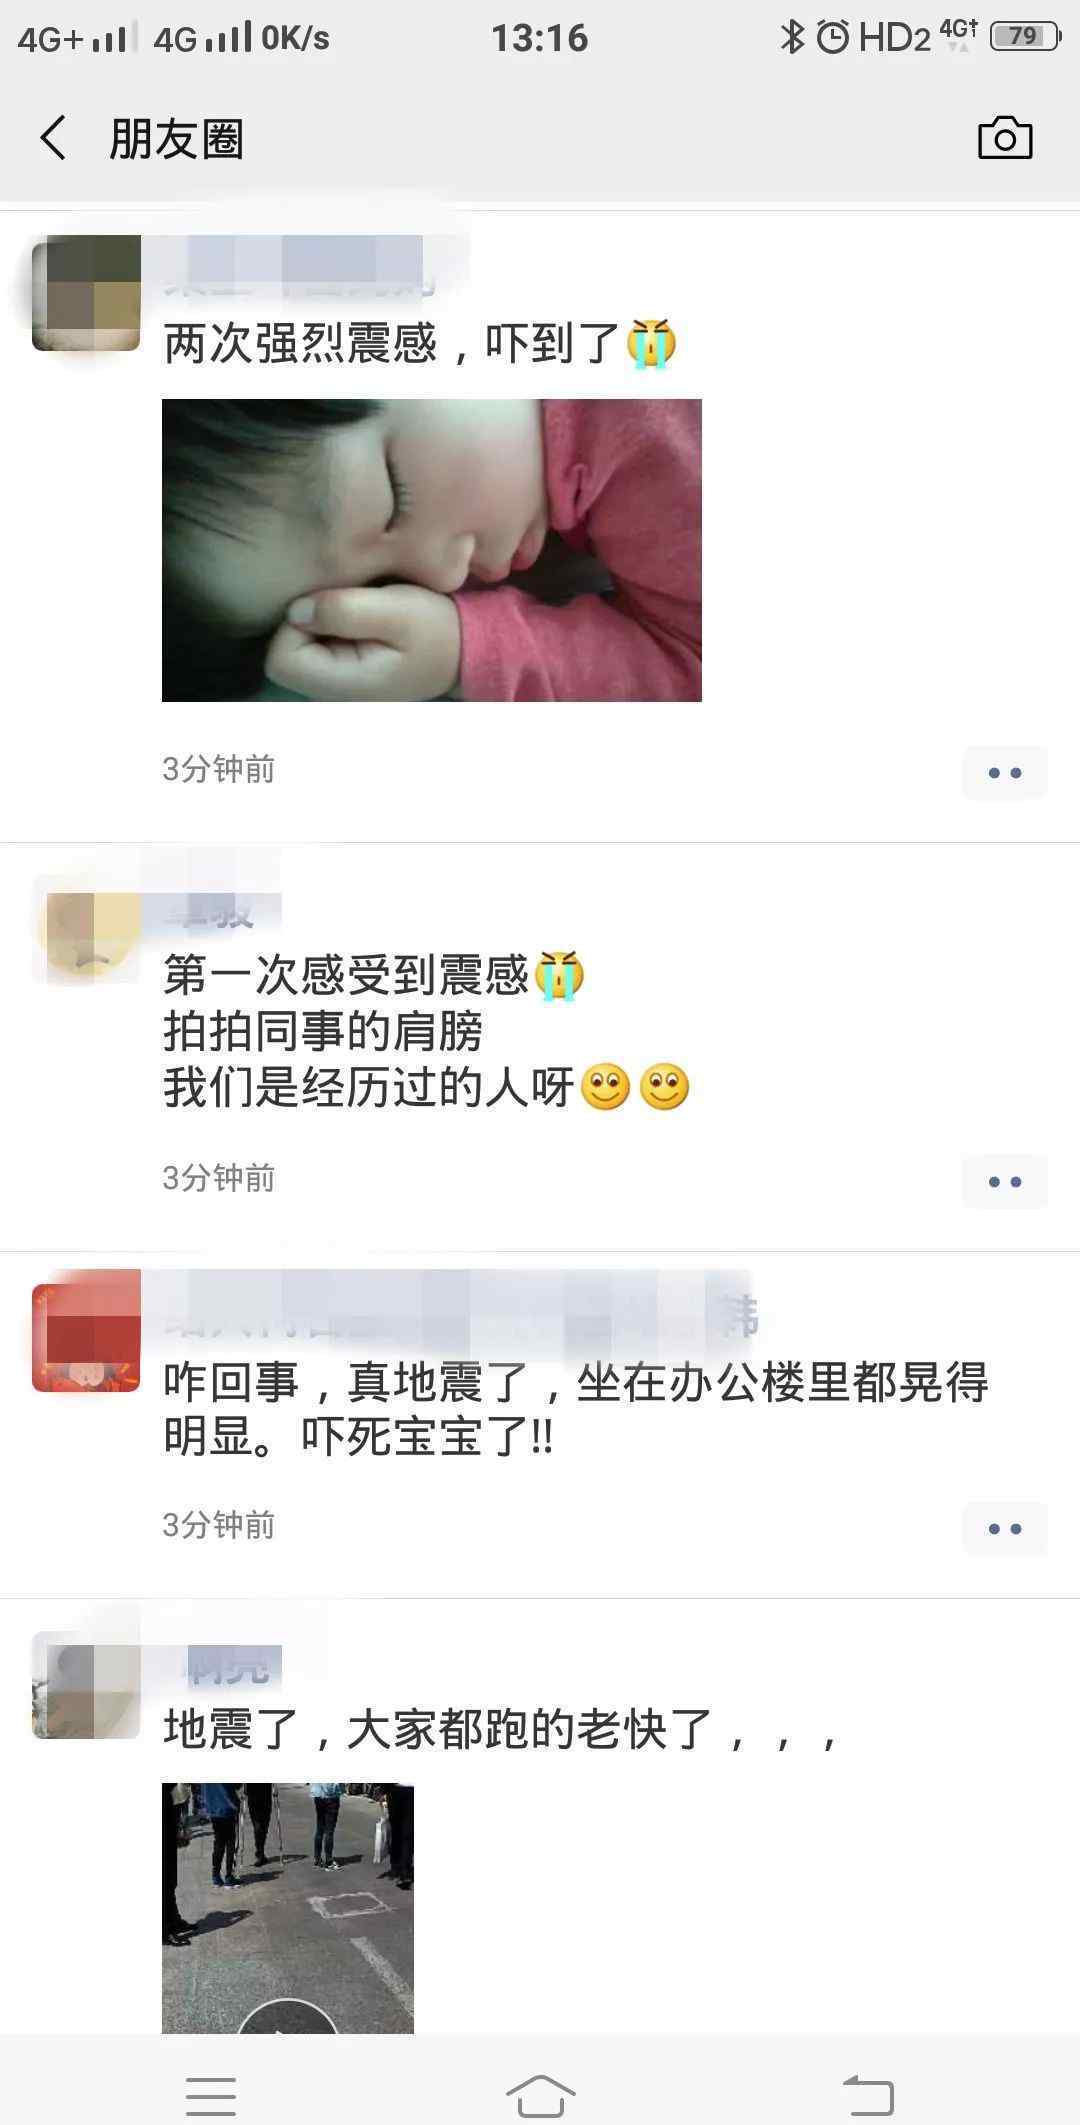This screenshot has height=2125, width=1080.
Task: Expand the options of the 第一次感受到震感 post
Action: 1004,1181
